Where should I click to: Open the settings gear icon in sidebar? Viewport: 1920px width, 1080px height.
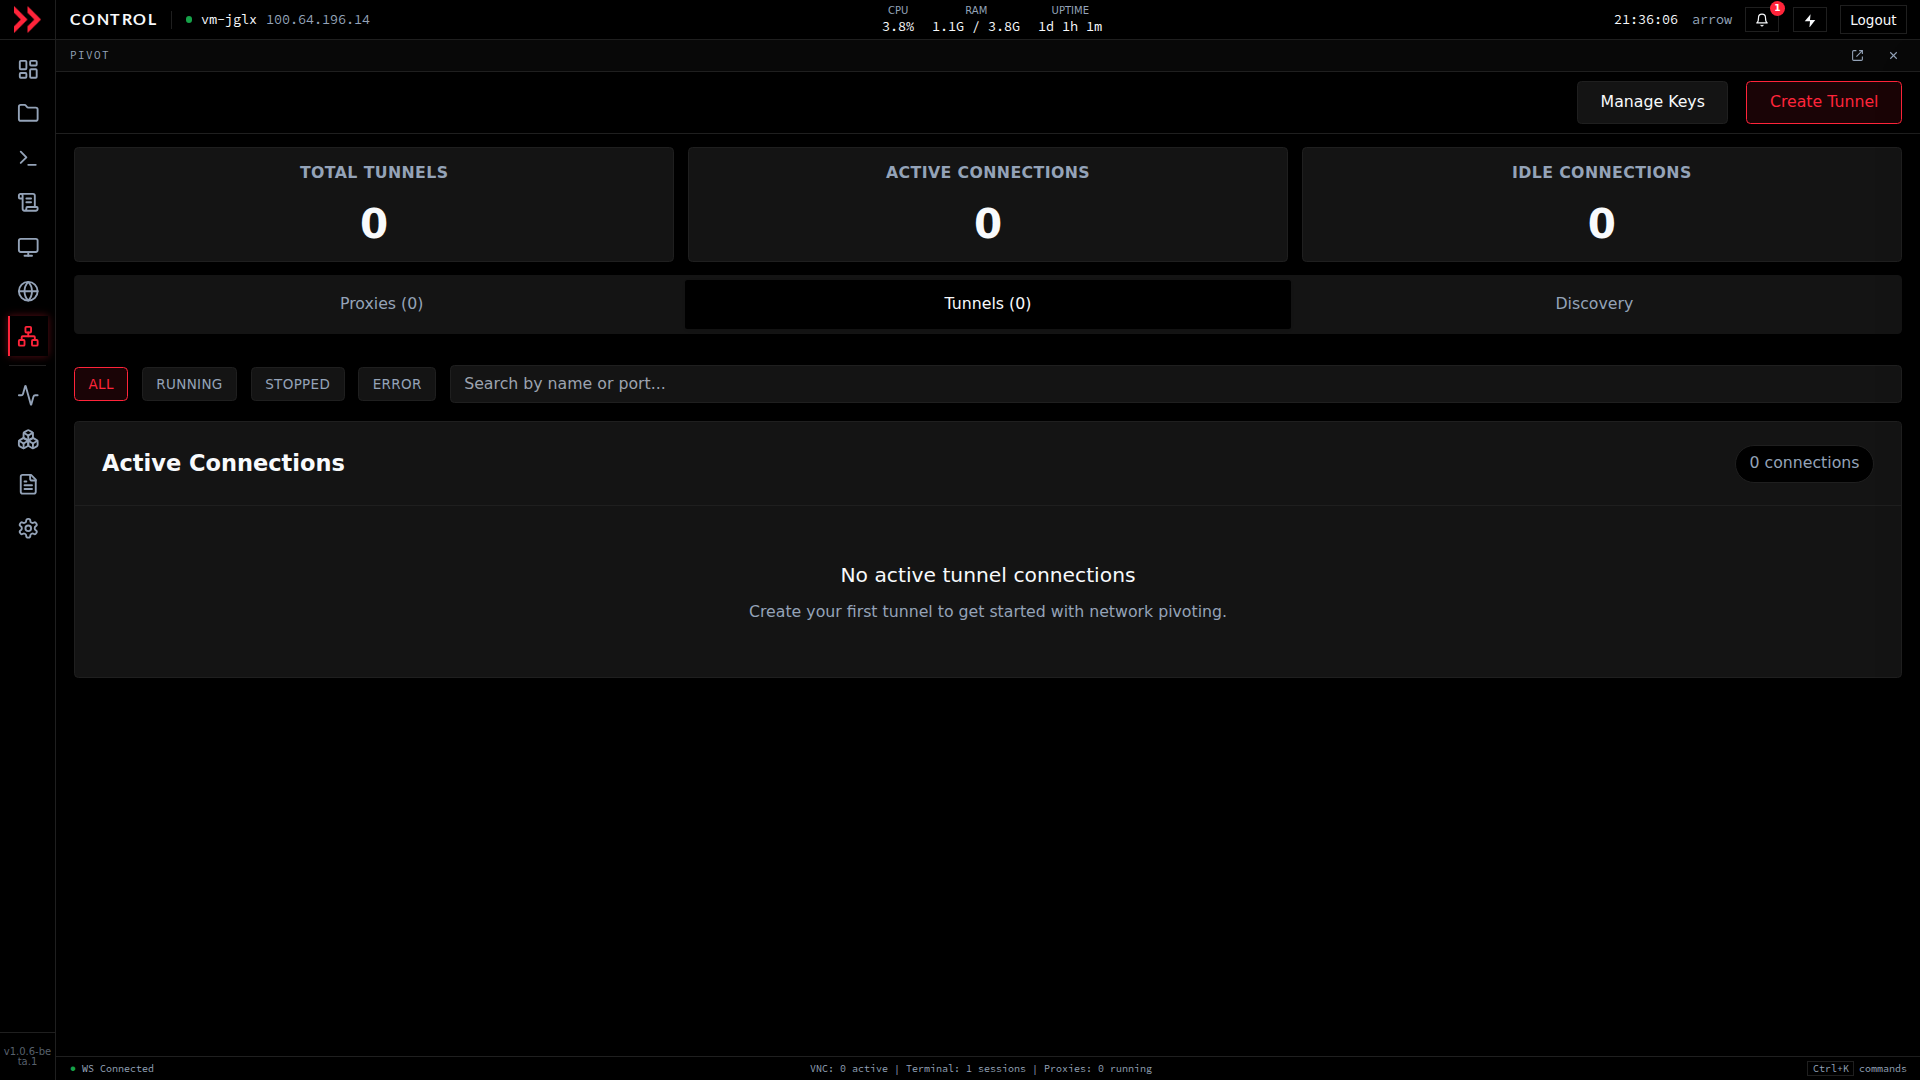pos(28,528)
